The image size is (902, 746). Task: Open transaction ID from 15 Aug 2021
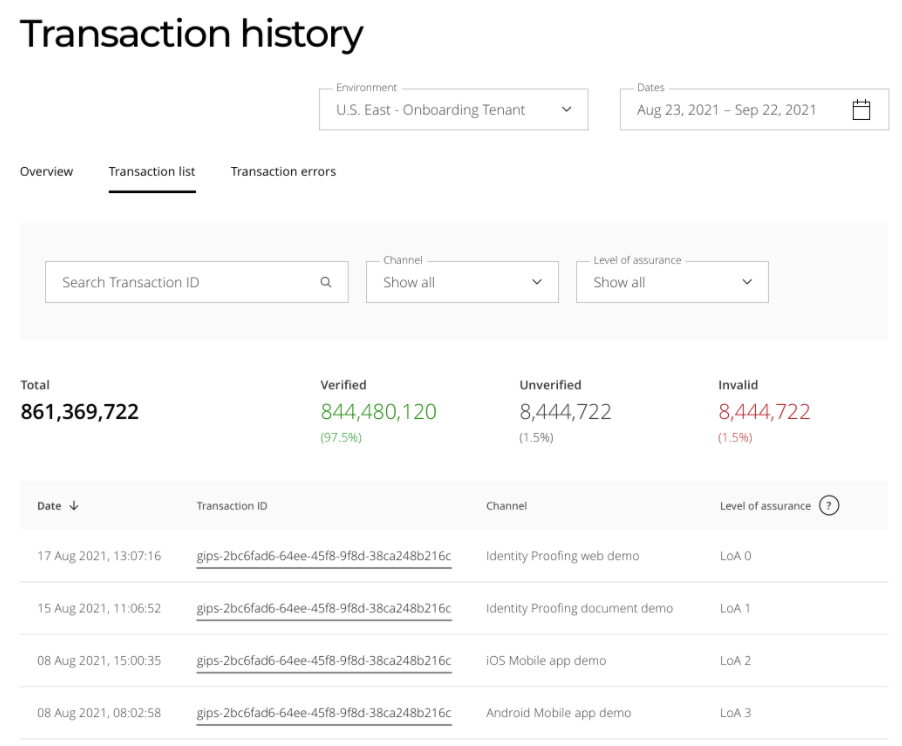point(324,608)
